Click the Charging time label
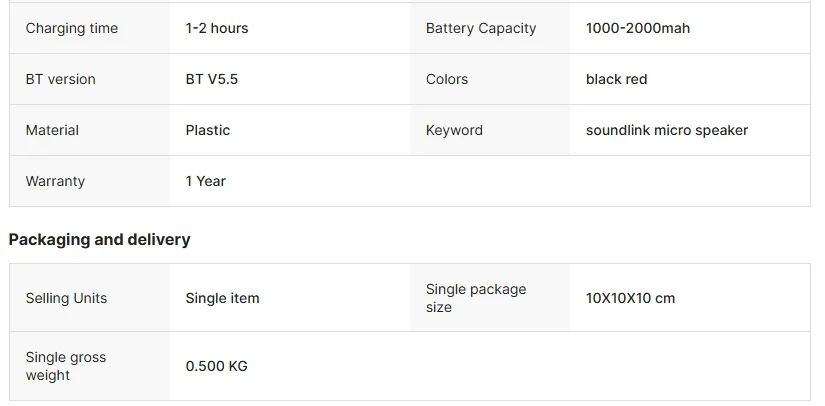The width and height of the screenshot is (825, 406). pyautogui.click(x=71, y=28)
